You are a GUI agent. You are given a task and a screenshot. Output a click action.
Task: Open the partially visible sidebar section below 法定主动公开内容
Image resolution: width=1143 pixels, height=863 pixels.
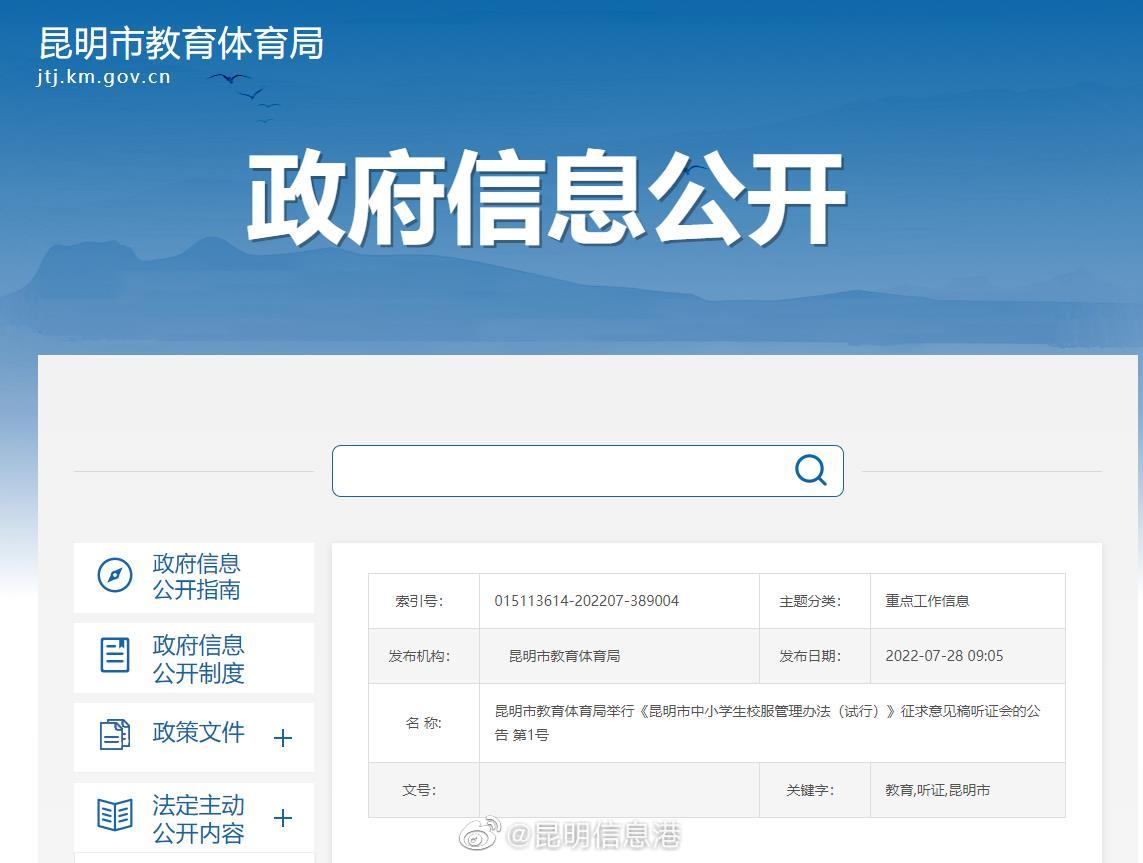(x=193, y=858)
